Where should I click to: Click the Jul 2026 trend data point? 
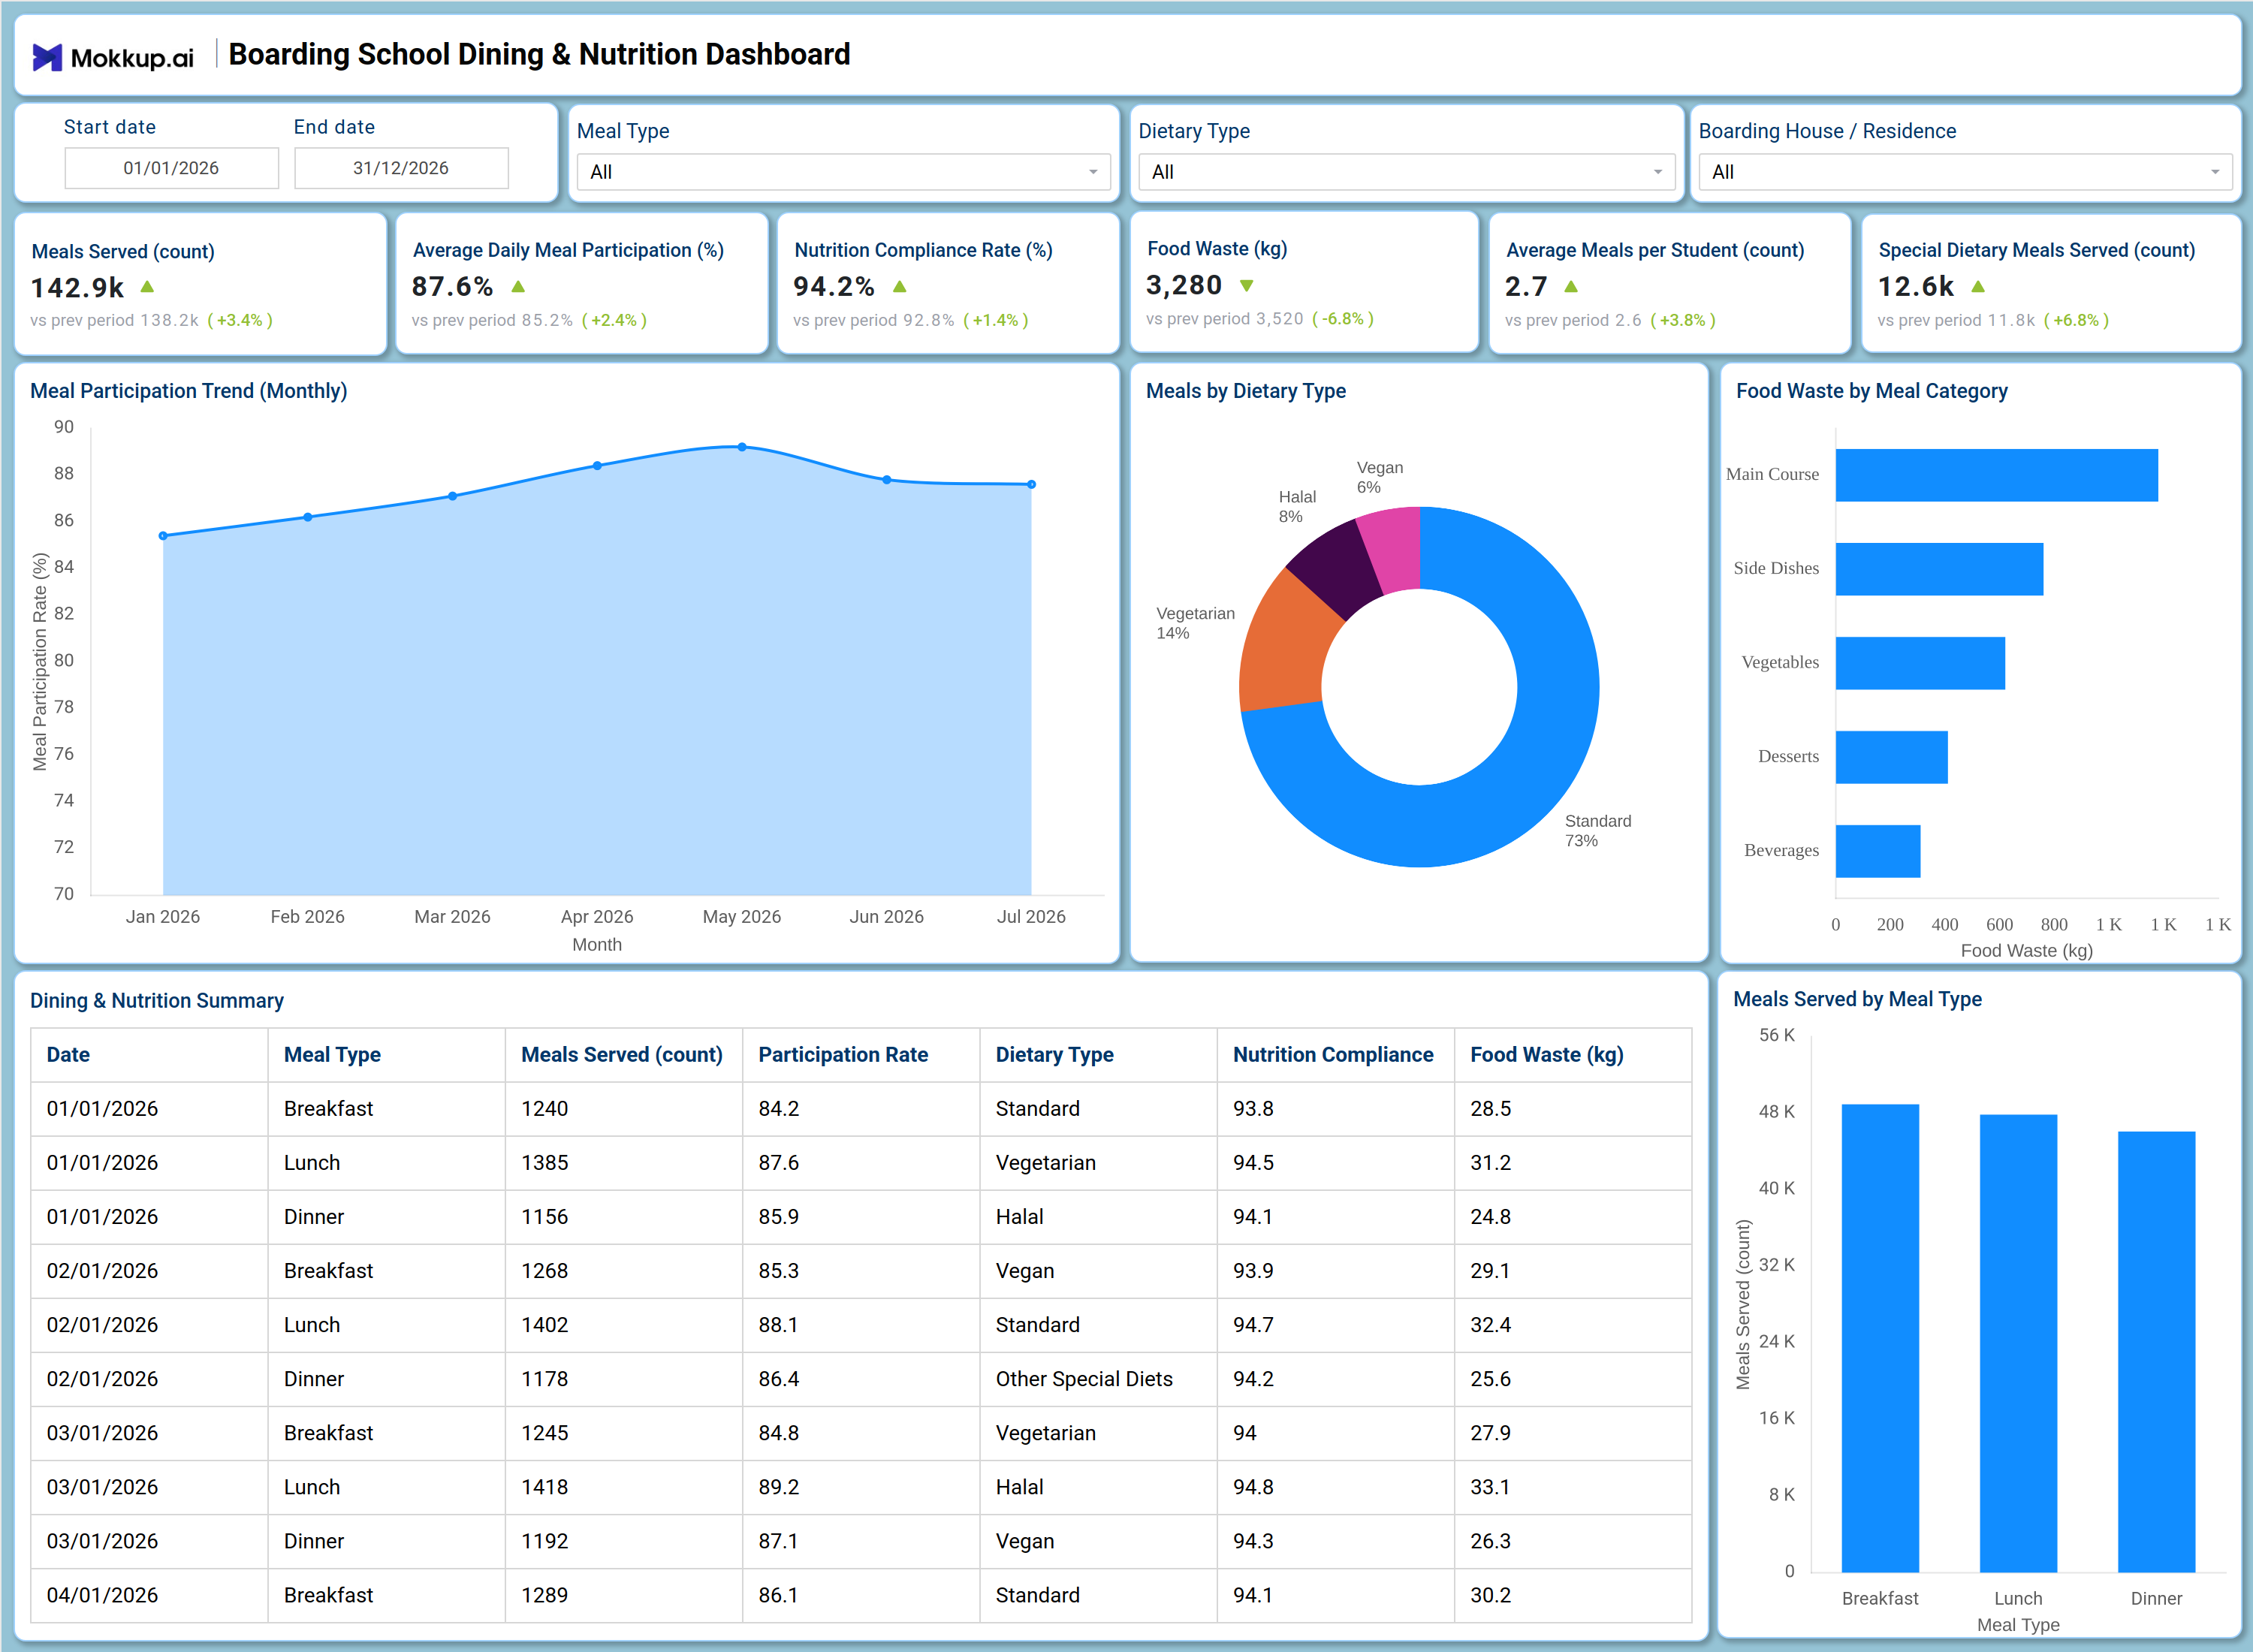click(1032, 485)
